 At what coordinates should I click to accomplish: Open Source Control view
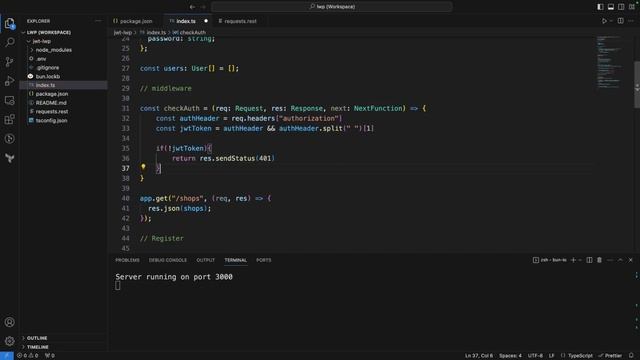(x=10, y=62)
